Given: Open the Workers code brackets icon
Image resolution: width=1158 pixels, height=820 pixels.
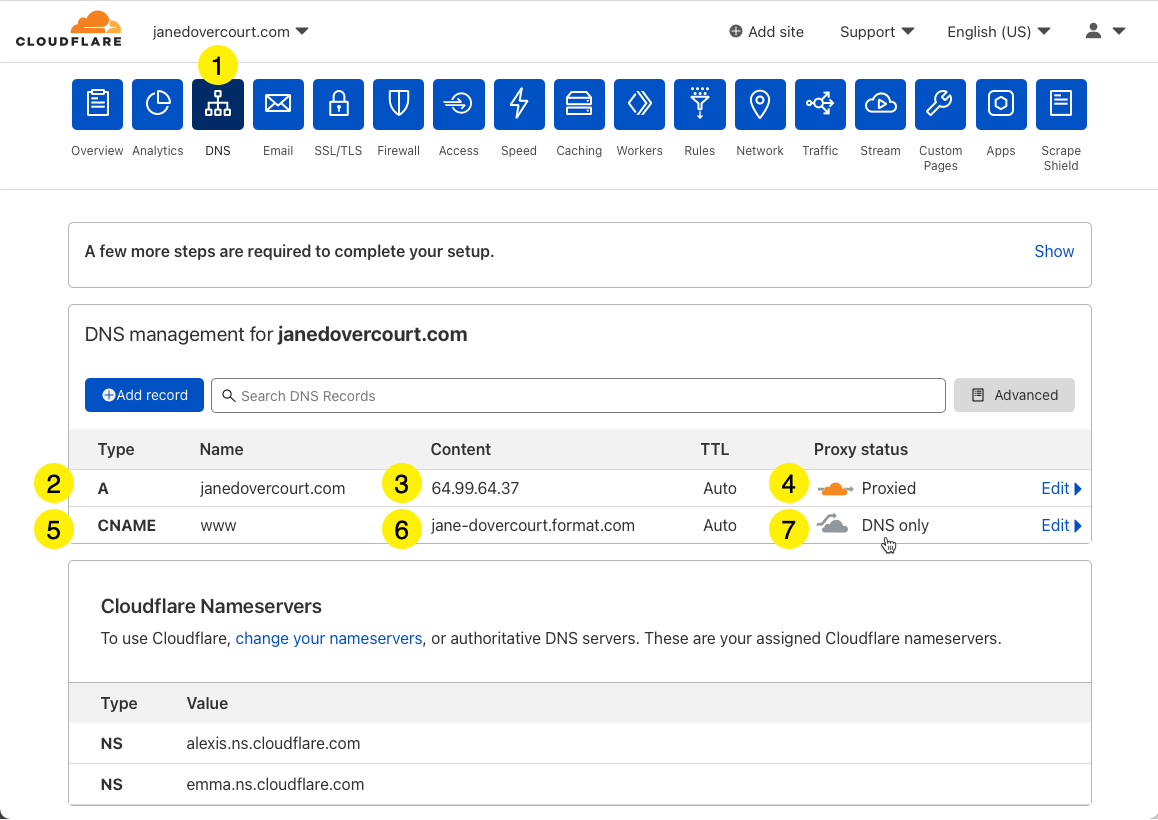Looking at the screenshot, I should tap(640, 104).
